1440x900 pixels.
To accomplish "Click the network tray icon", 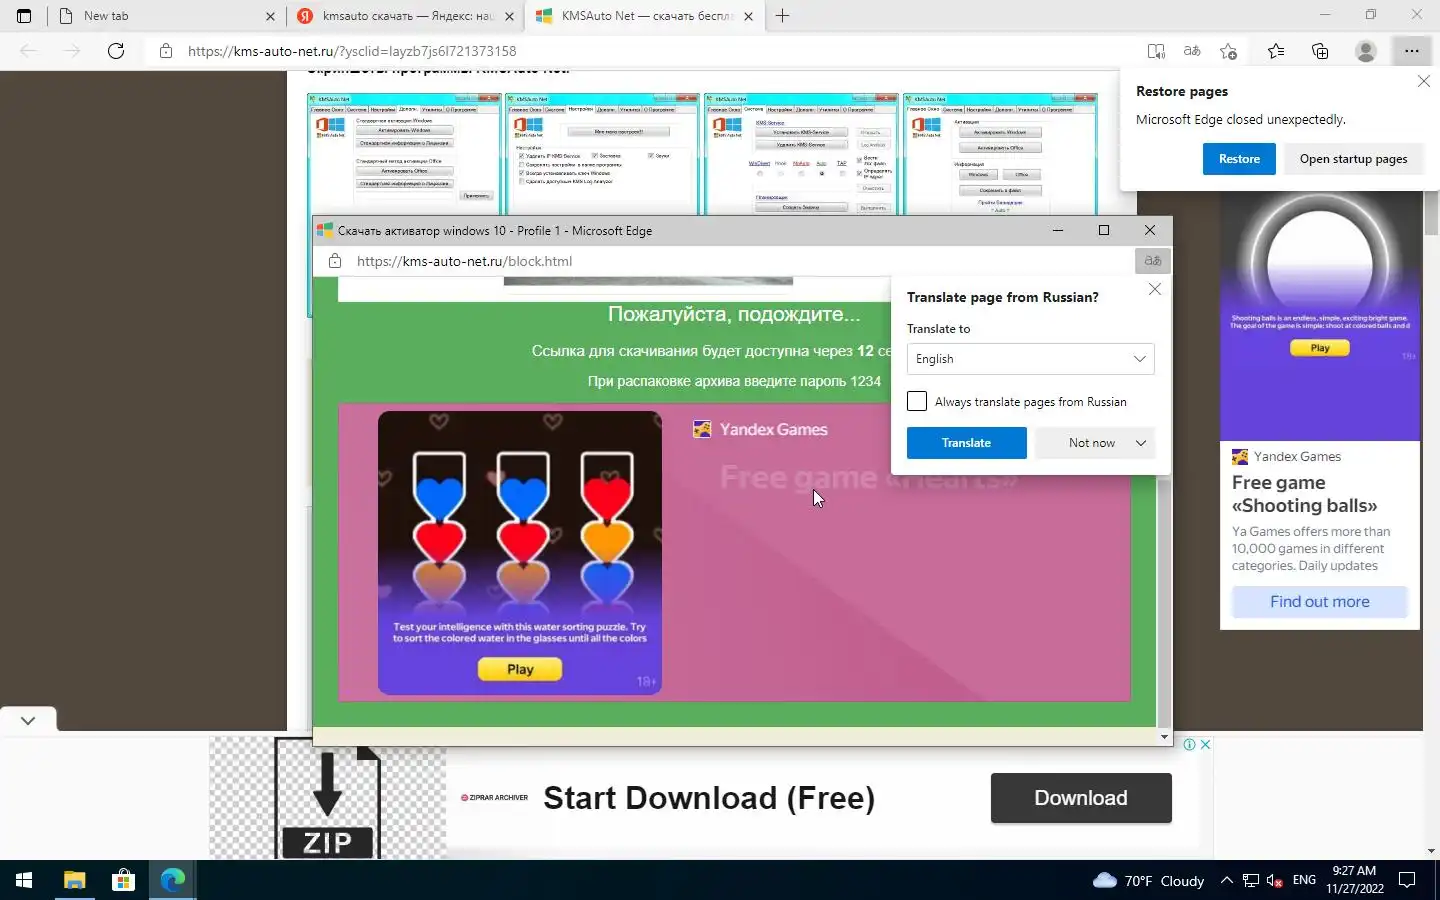I will (1250, 880).
